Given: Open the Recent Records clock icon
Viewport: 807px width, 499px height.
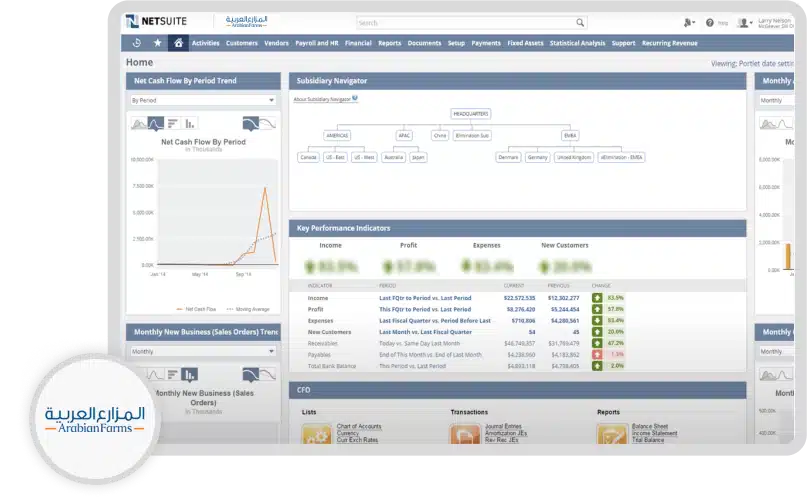Looking at the screenshot, I should [137, 43].
